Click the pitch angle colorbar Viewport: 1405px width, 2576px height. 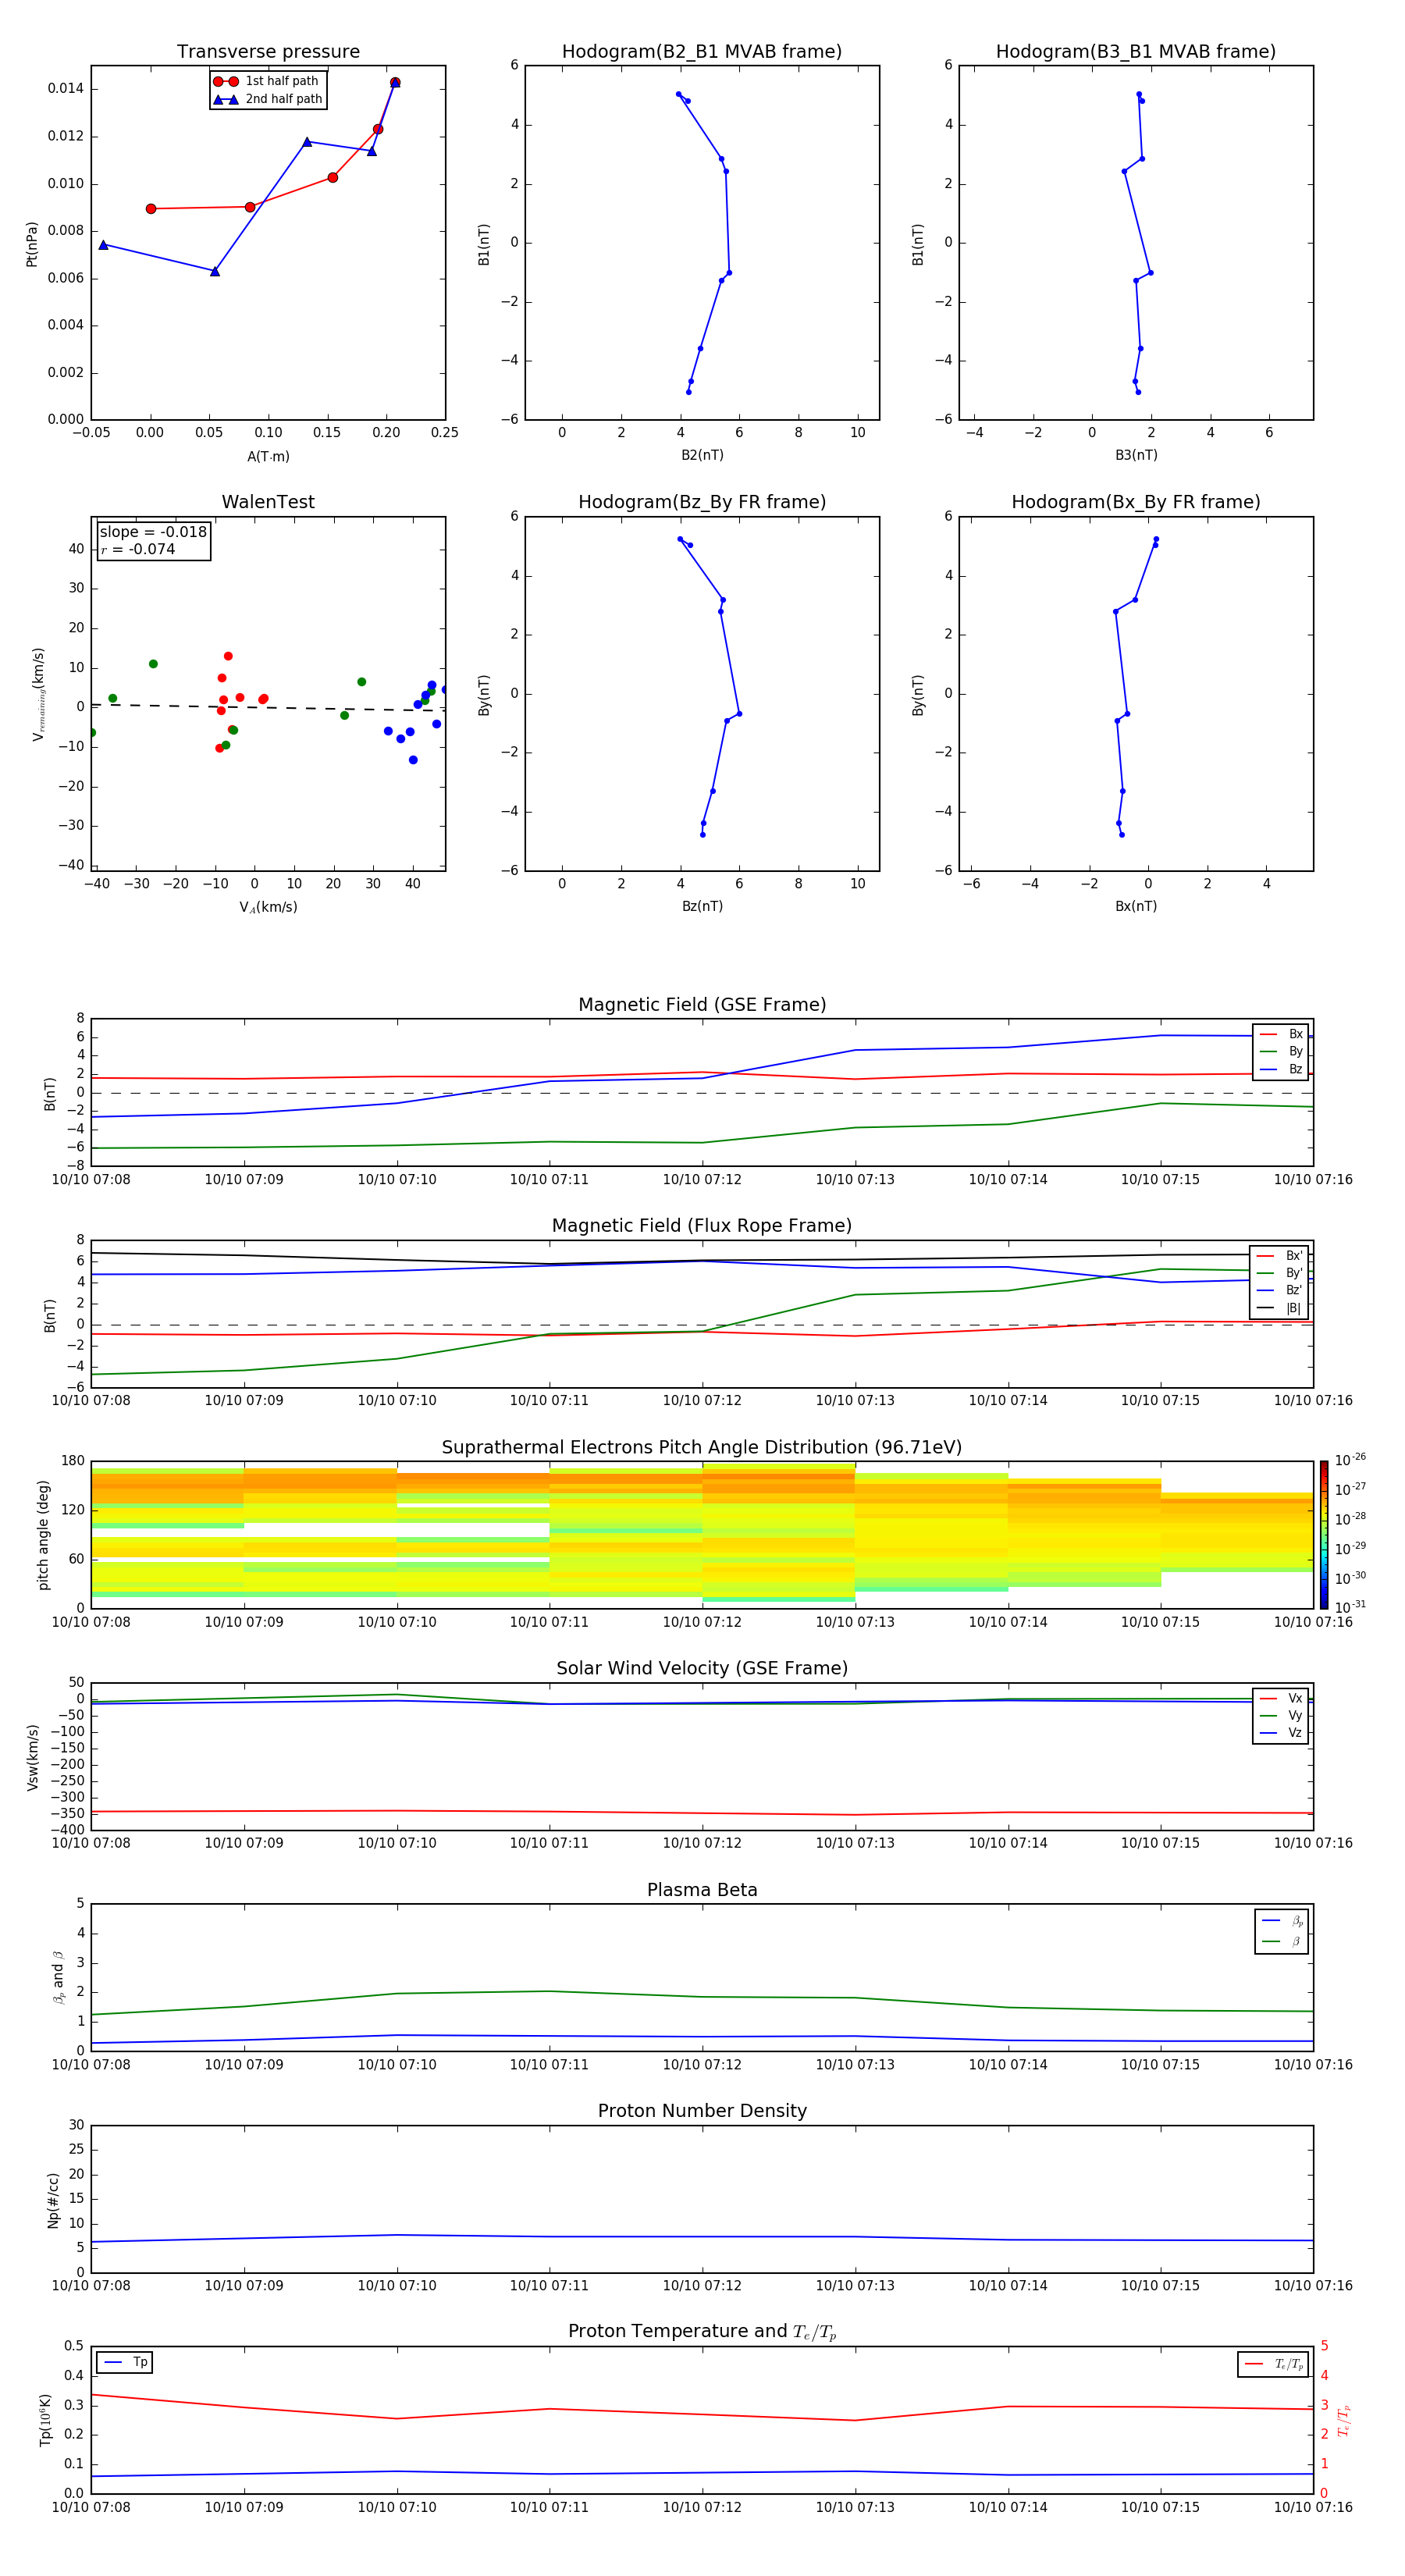pos(1324,1534)
